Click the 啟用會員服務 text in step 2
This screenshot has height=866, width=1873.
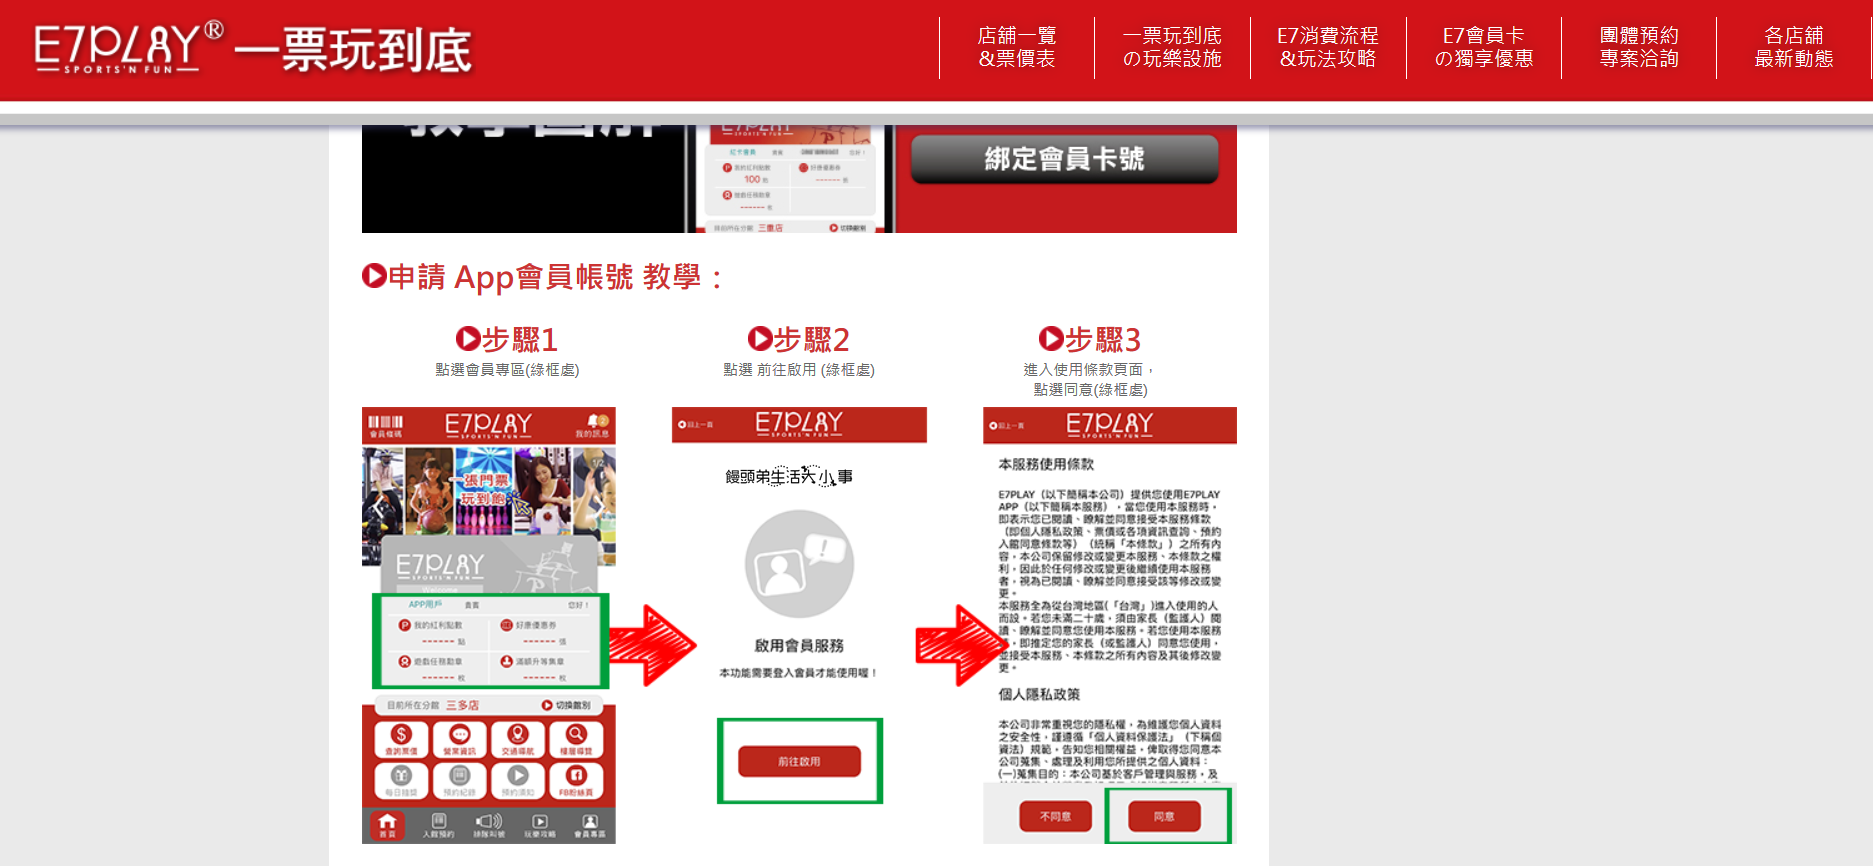coord(799,646)
